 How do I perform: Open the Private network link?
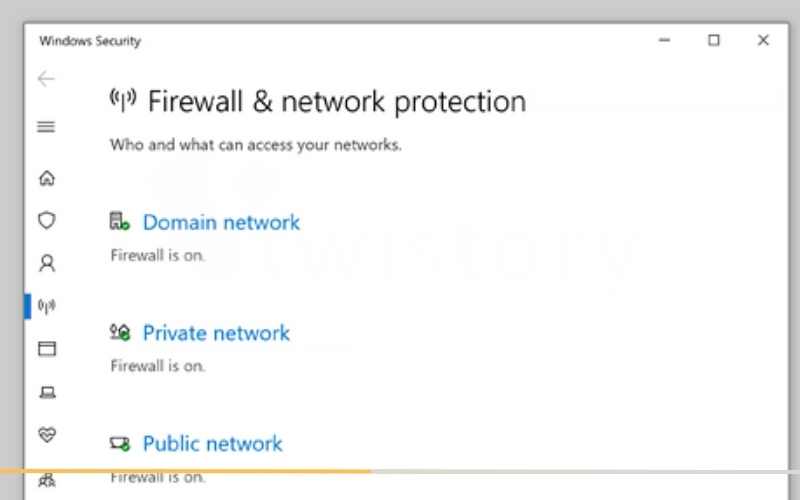tap(216, 333)
